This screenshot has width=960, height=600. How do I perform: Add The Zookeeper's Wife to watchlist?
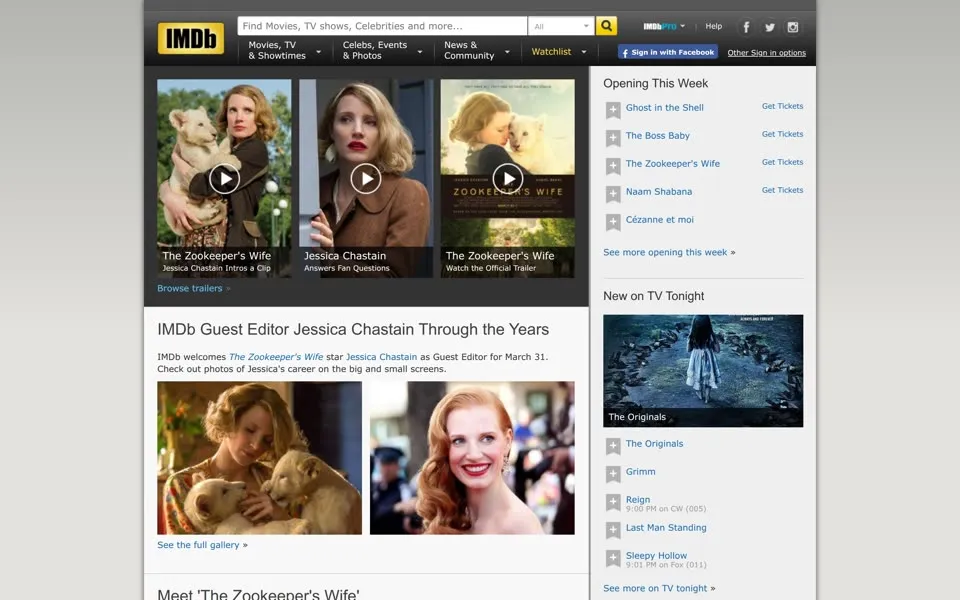coord(613,167)
